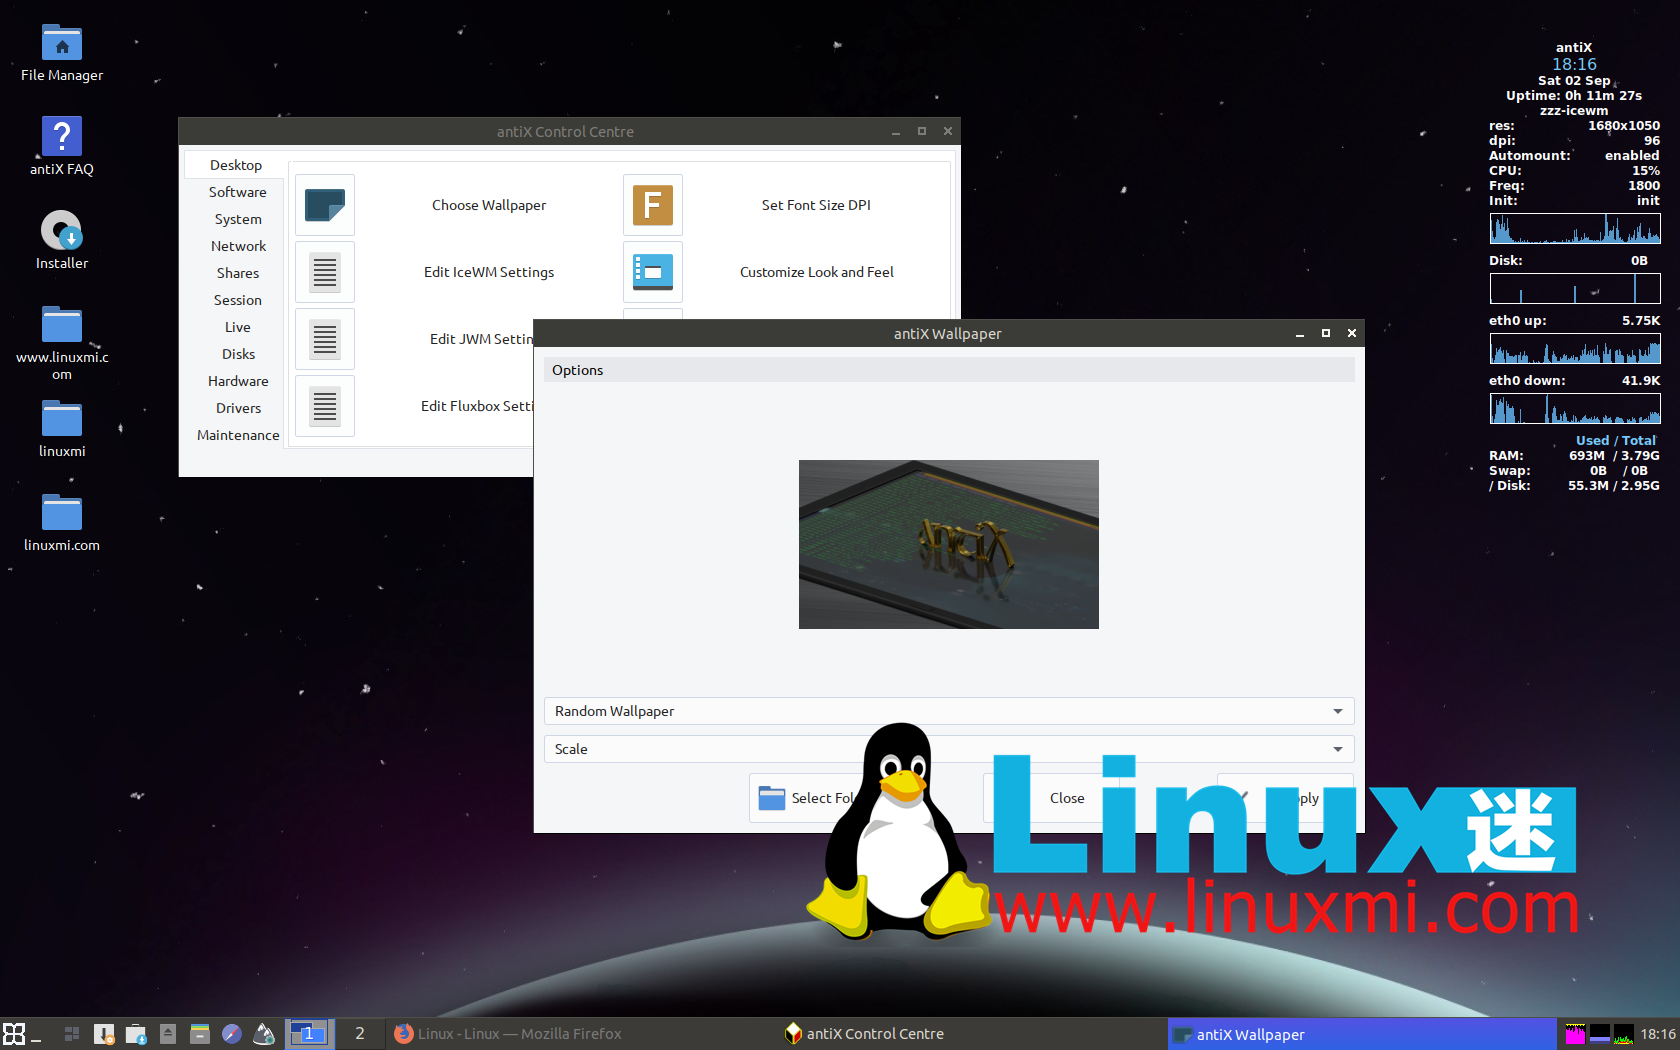Click the software bag icon with download arrow
Image resolution: width=1680 pixels, height=1050 pixels.
click(136, 1034)
